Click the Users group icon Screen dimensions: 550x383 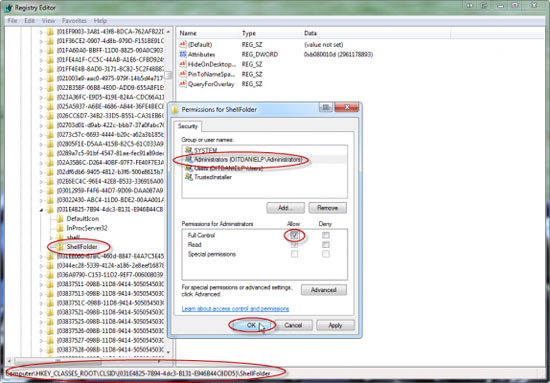189,168
